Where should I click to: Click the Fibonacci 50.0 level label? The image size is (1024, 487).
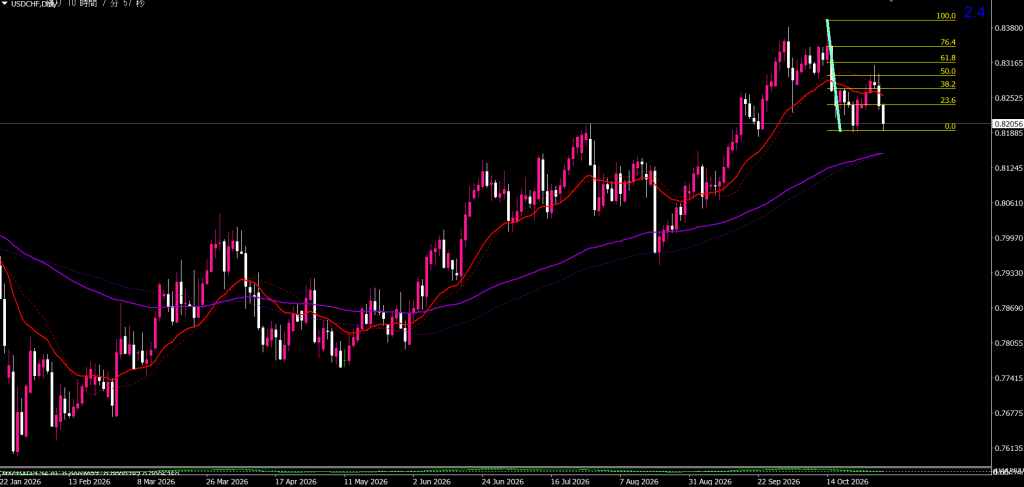(x=948, y=71)
